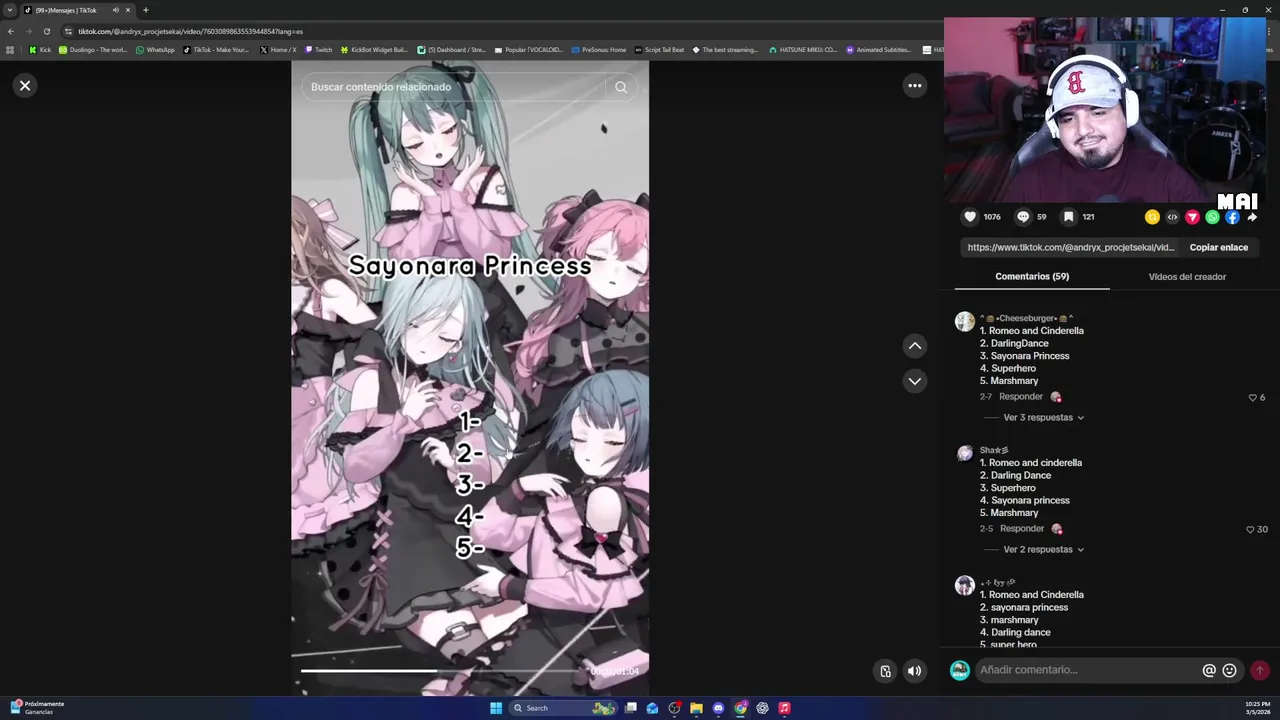This screenshot has width=1280, height=720.
Task: Click the comment bubble icon showing 59
Action: [x=1023, y=217]
